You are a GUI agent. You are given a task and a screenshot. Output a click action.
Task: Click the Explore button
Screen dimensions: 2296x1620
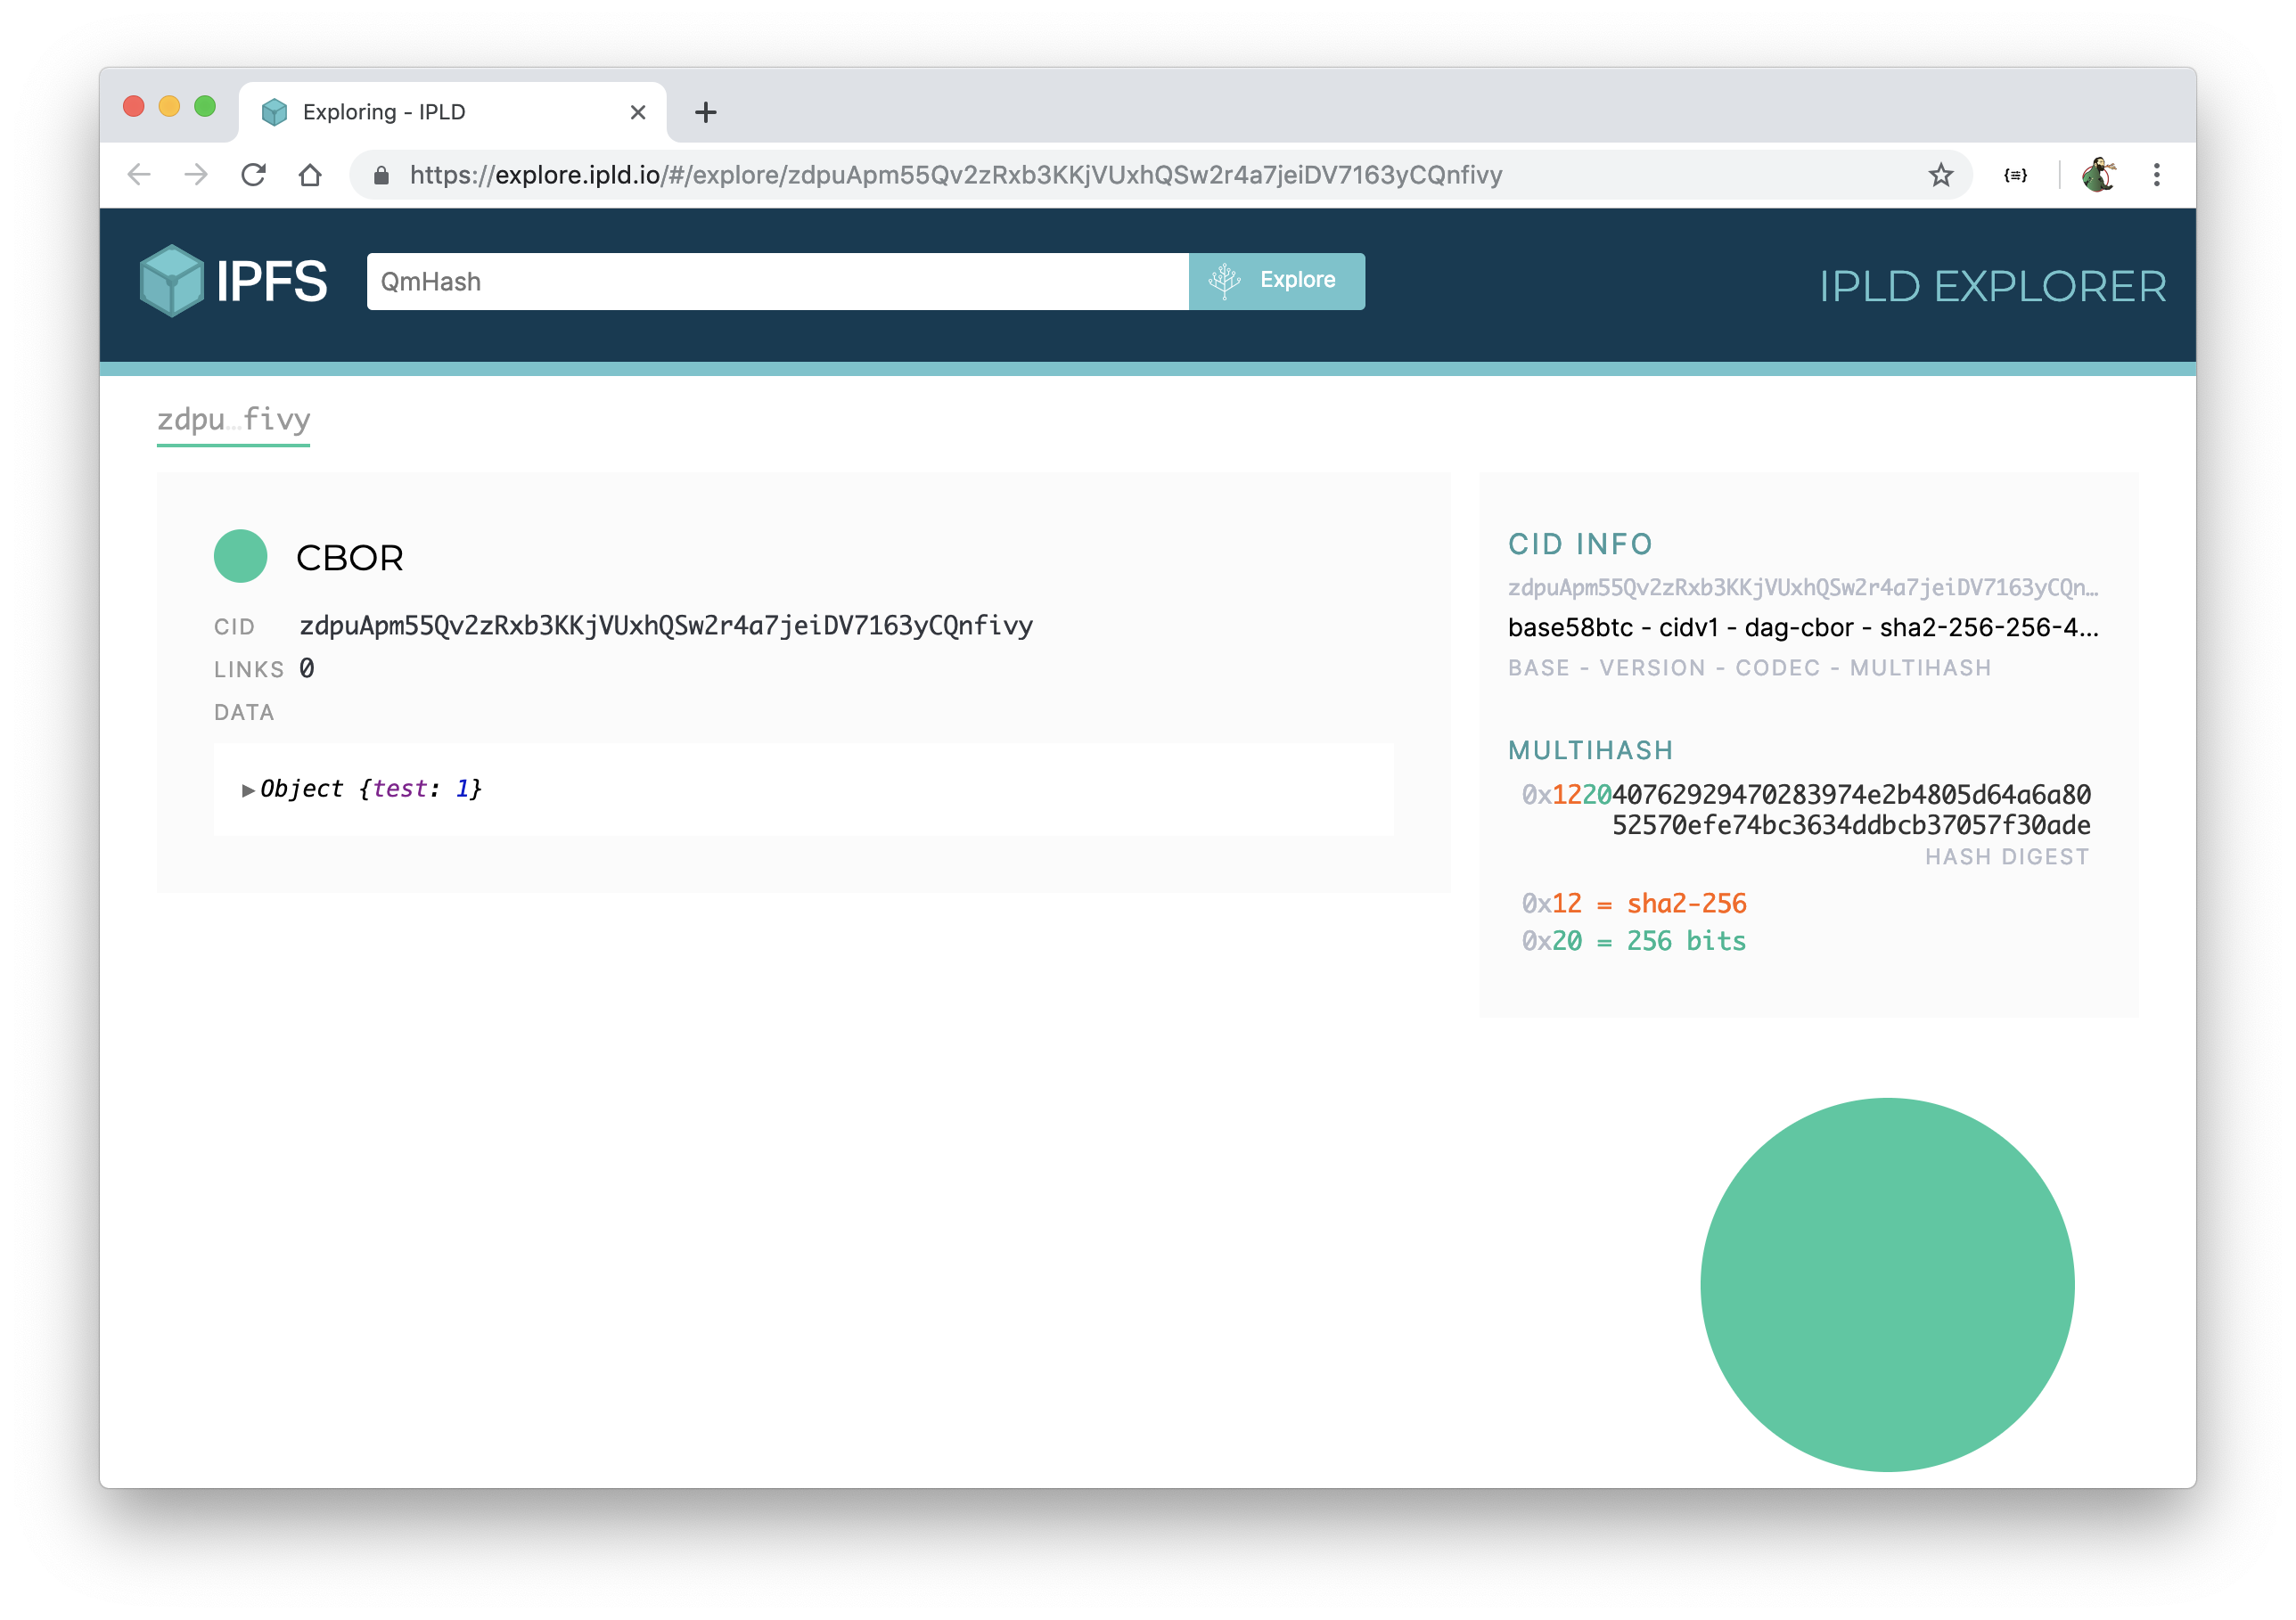[1276, 281]
